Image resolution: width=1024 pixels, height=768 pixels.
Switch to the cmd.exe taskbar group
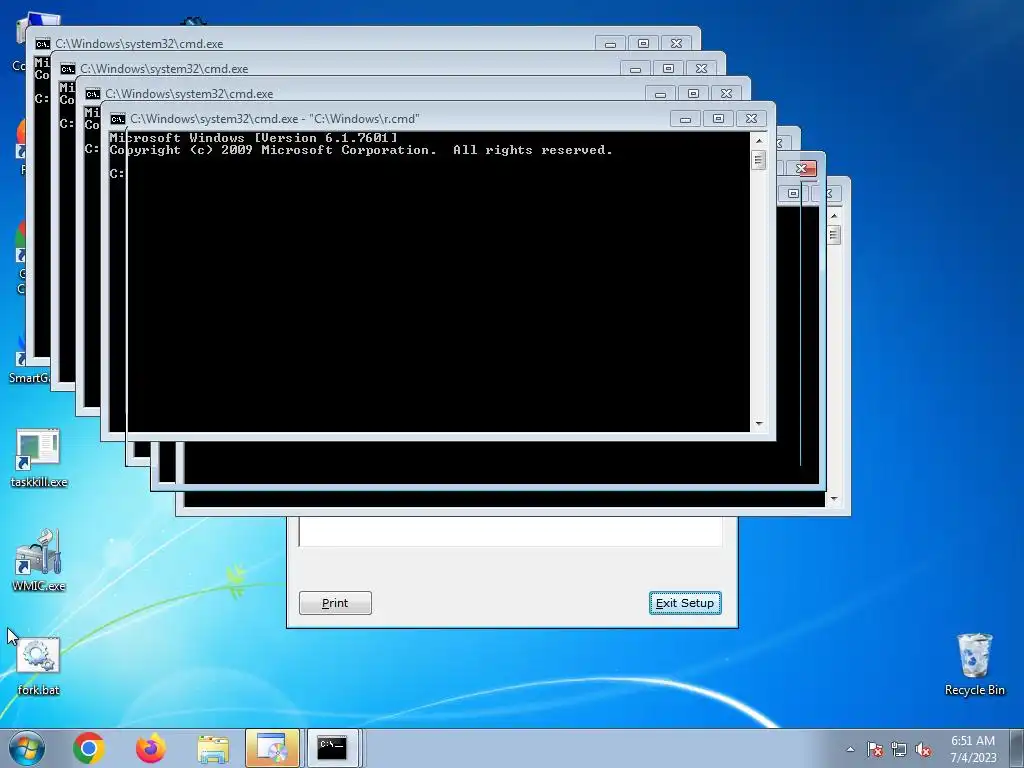click(333, 748)
